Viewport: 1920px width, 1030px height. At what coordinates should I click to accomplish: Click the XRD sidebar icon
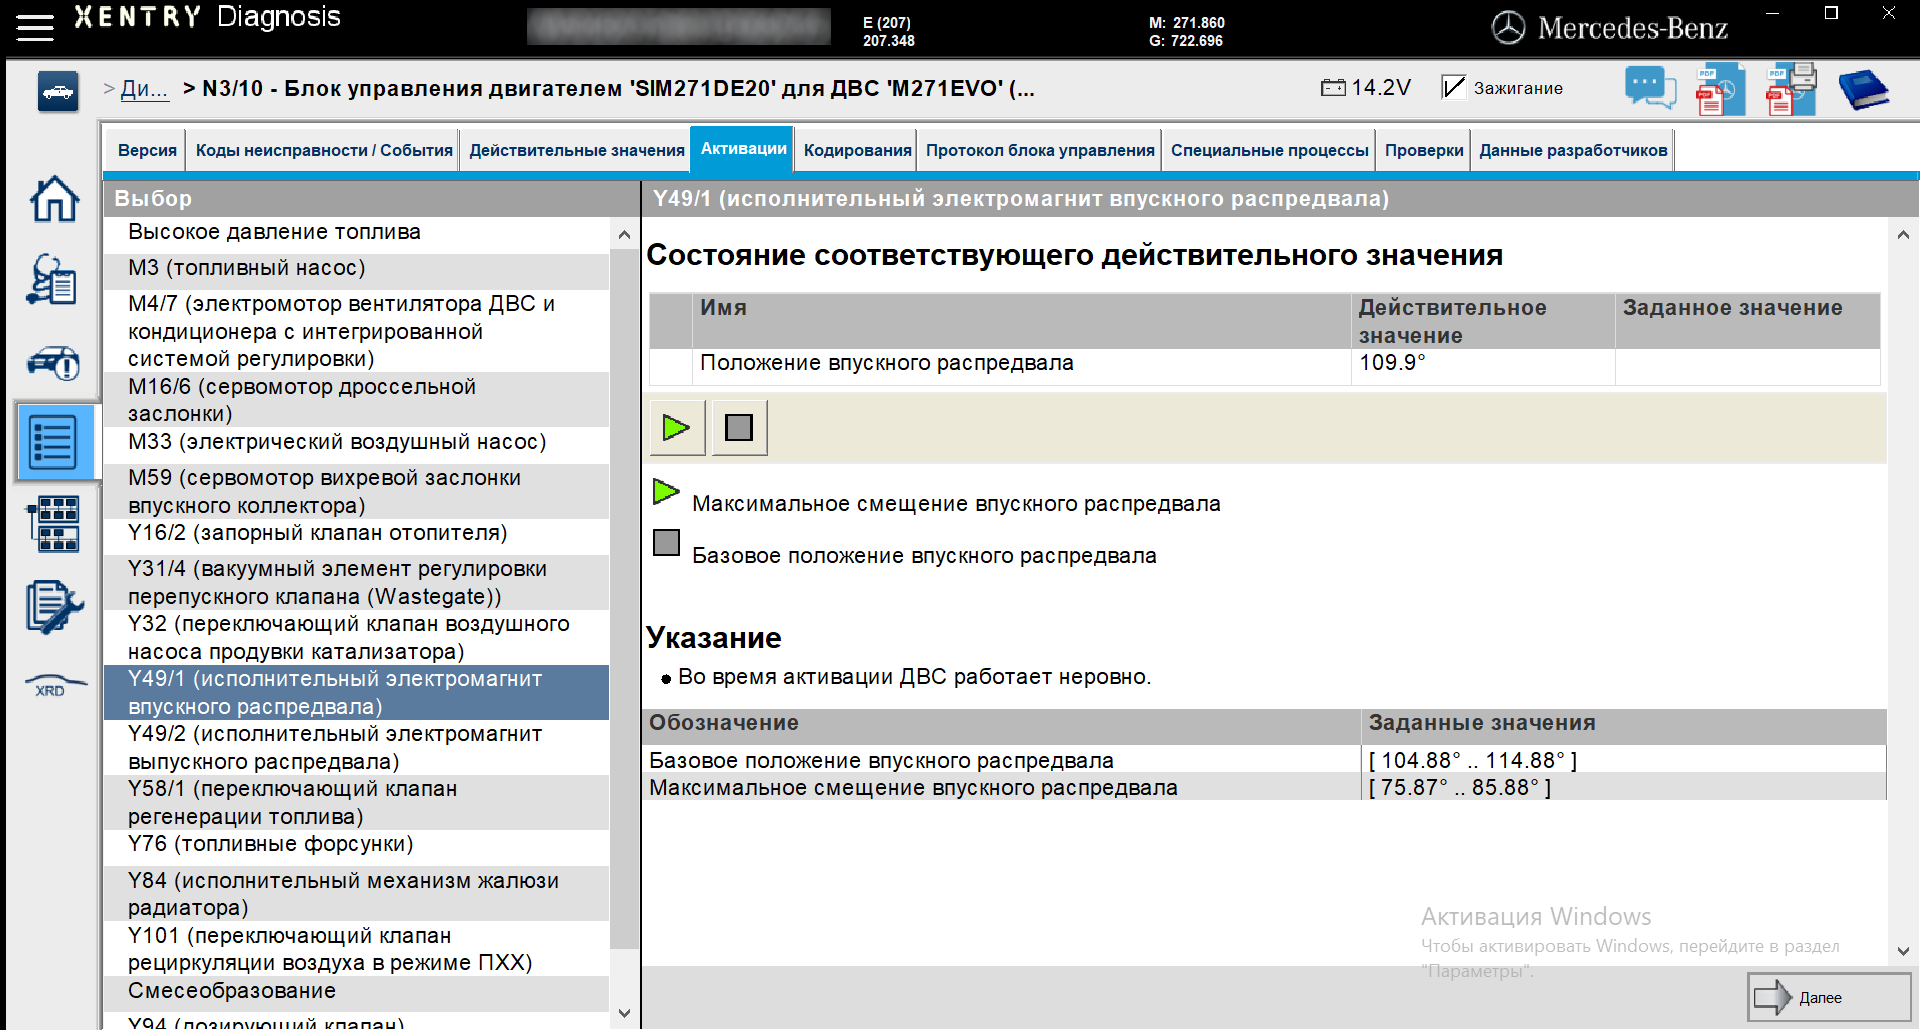coord(55,685)
